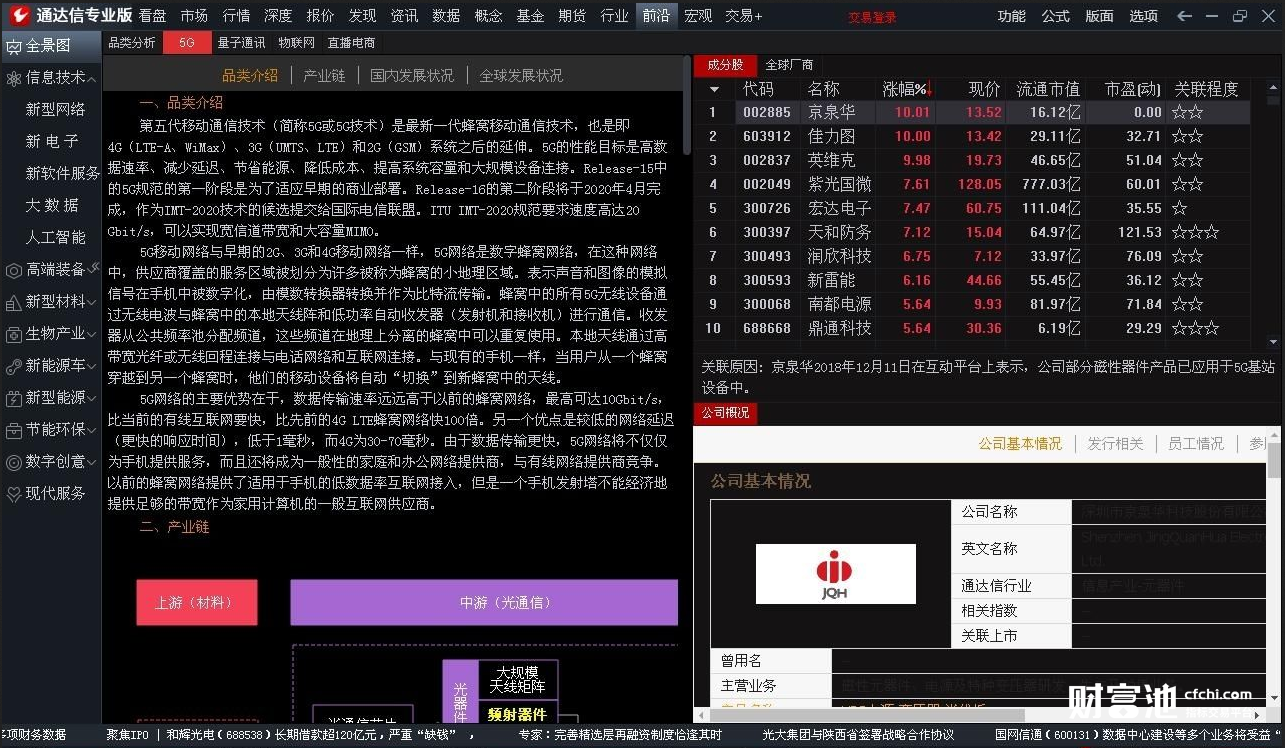Image resolution: width=1285 pixels, height=748 pixels.
Task: Click the 新型能源 battery icon
Action: (13, 398)
